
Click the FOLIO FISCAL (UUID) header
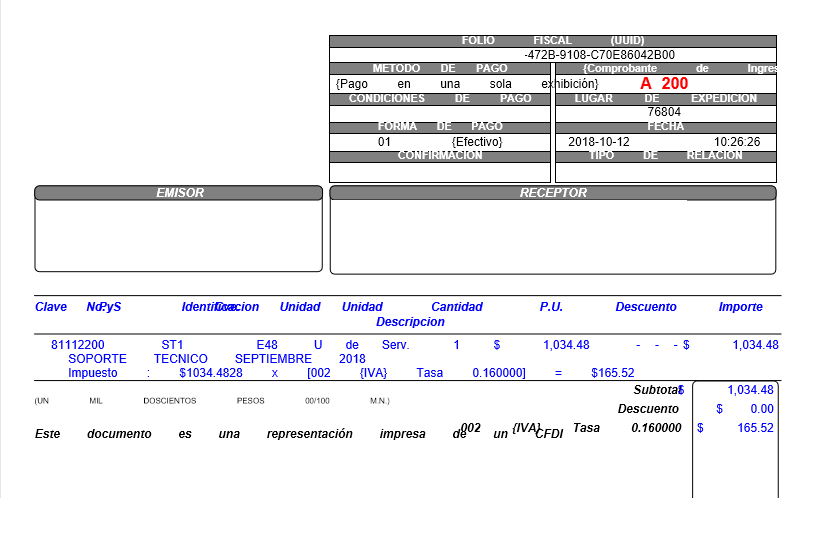pyautogui.click(x=553, y=41)
